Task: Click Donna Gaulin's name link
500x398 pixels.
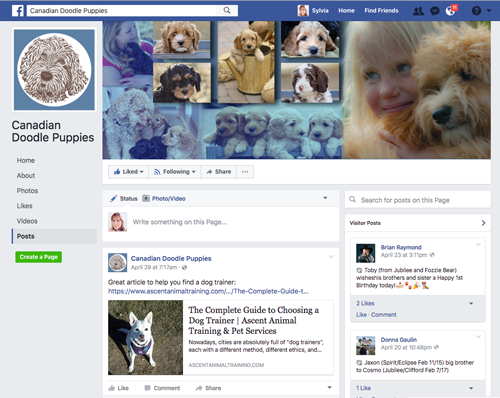Action: [399, 340]
